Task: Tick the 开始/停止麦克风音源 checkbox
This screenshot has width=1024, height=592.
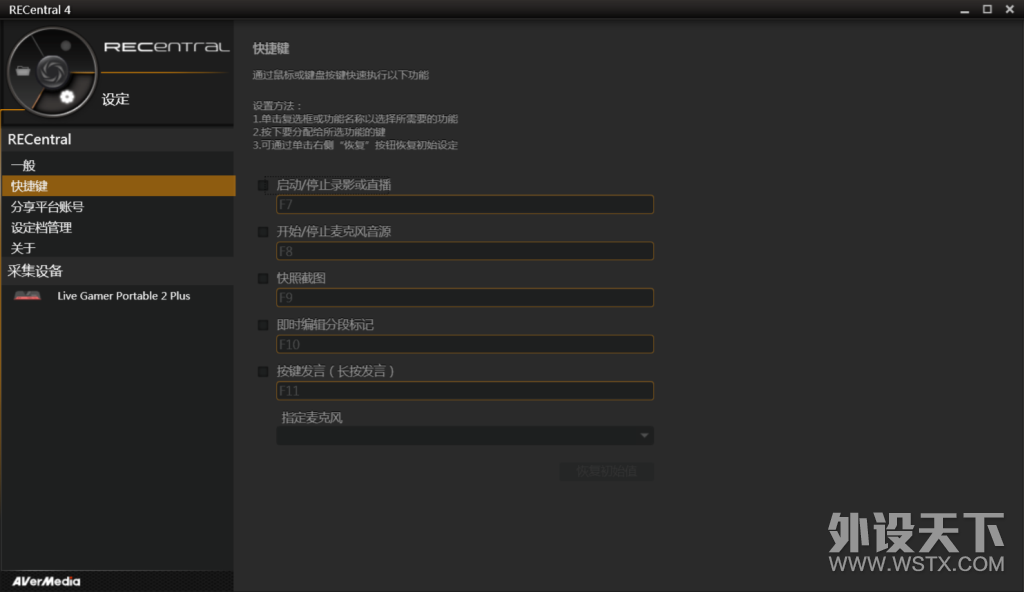Action: point(263,232)
